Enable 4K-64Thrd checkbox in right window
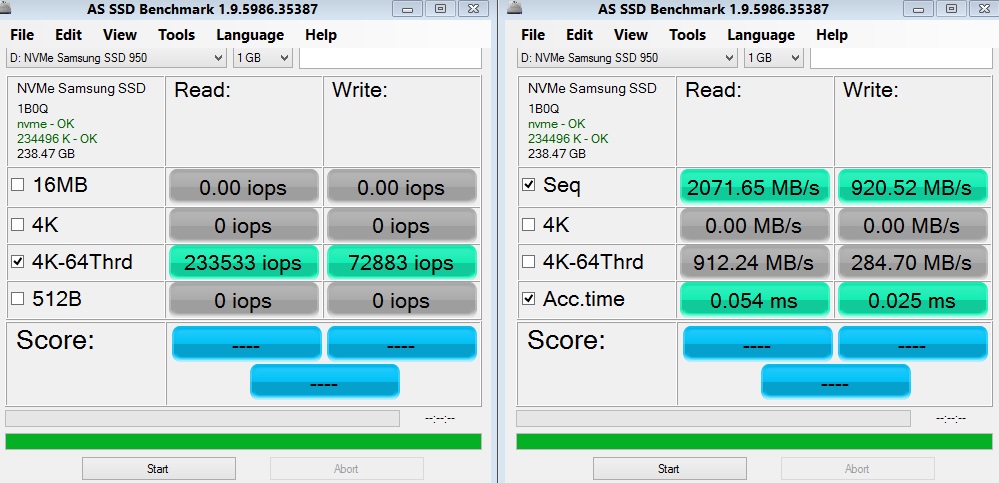 (529, 262)
